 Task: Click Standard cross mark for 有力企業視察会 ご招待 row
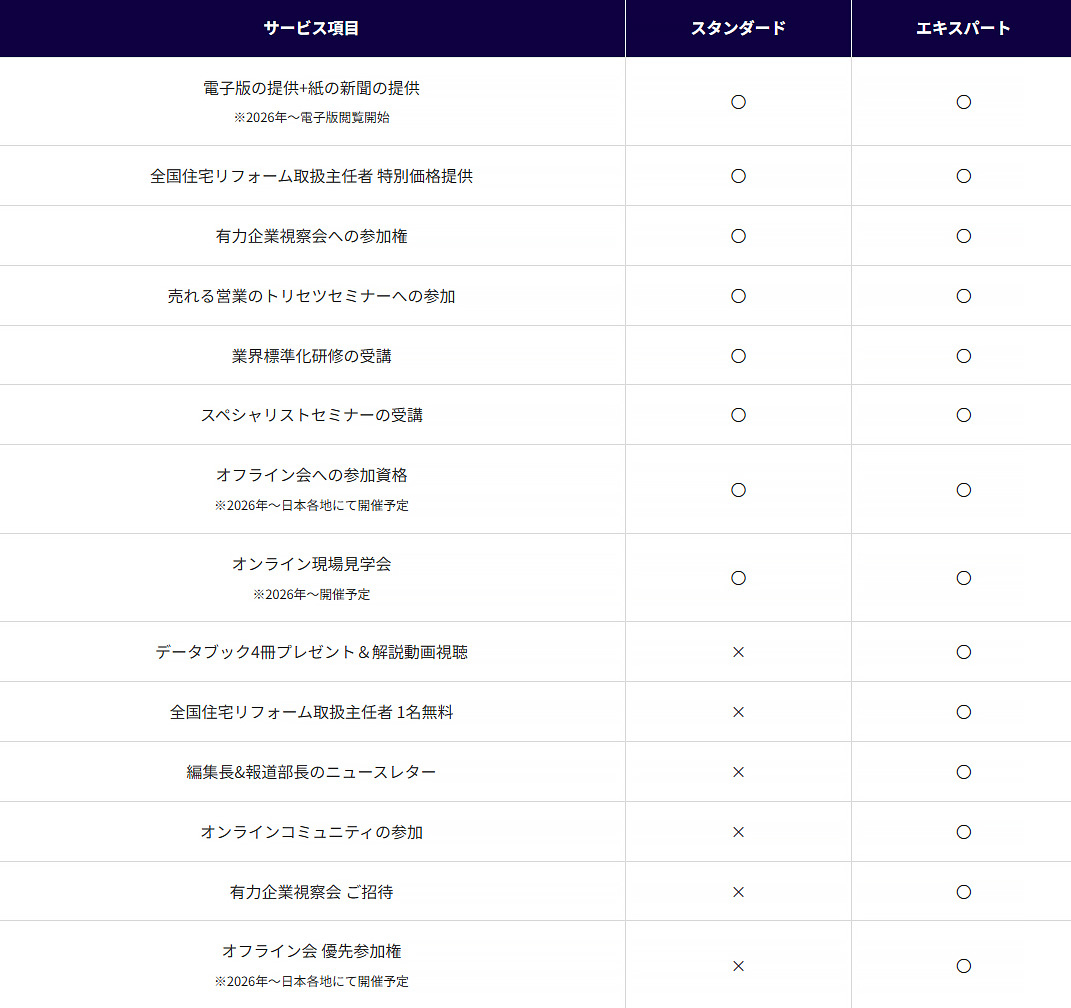click(x=738, y=892)
